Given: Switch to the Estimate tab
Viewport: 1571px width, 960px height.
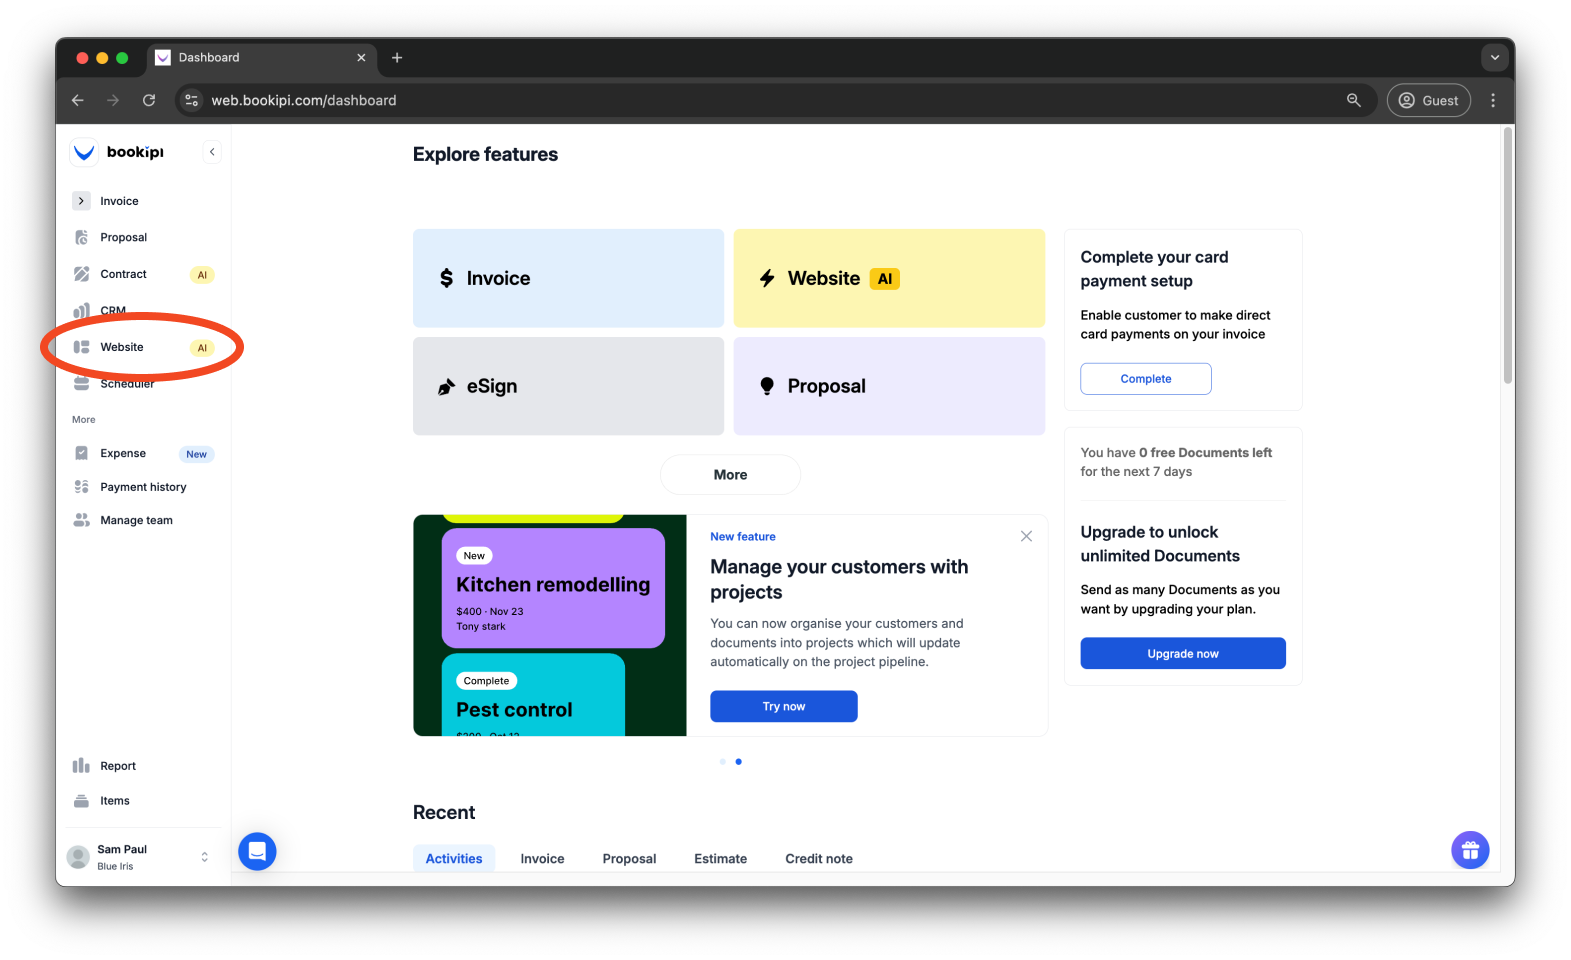Looking at the screenshot, I should coord(720,858).
